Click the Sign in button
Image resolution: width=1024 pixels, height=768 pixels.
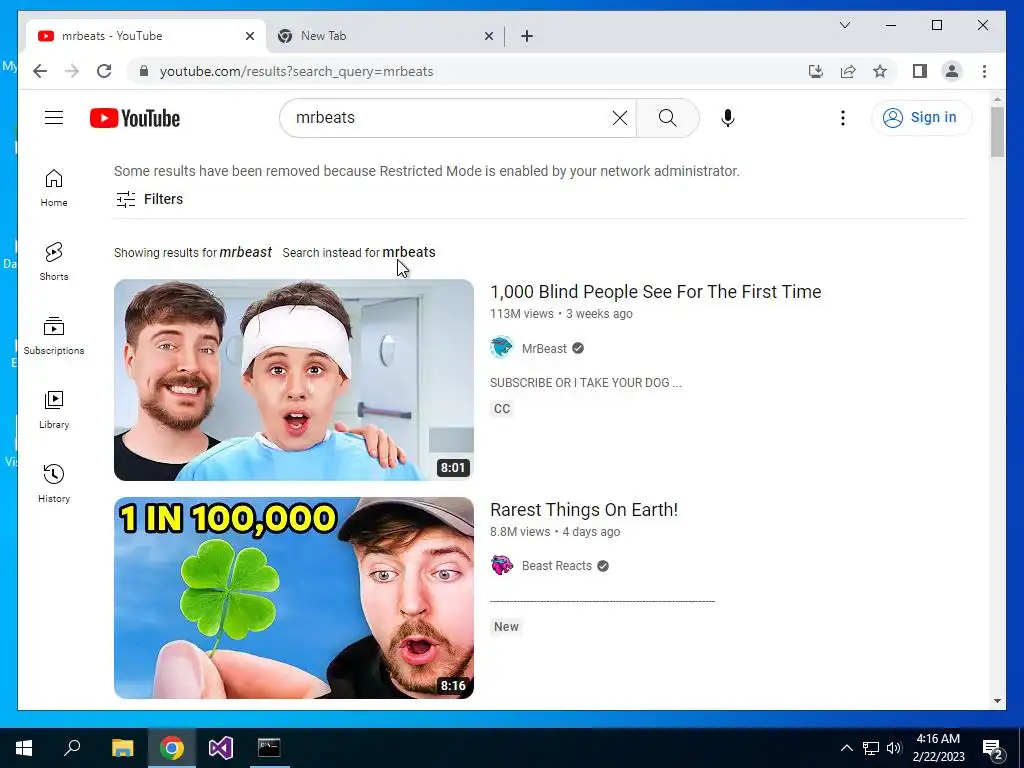coord(921,118)
